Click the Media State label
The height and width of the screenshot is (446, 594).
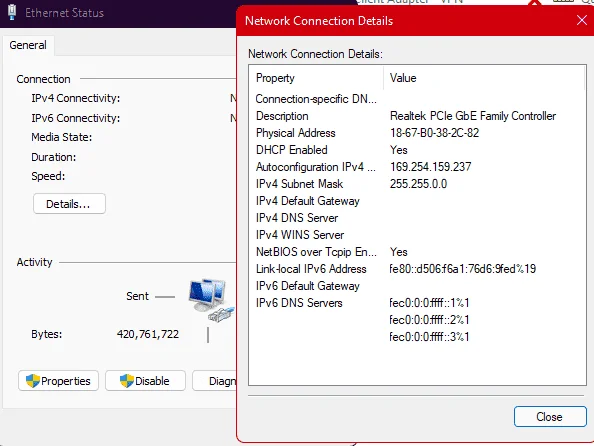pyautogui.click(x=62, y=137)
